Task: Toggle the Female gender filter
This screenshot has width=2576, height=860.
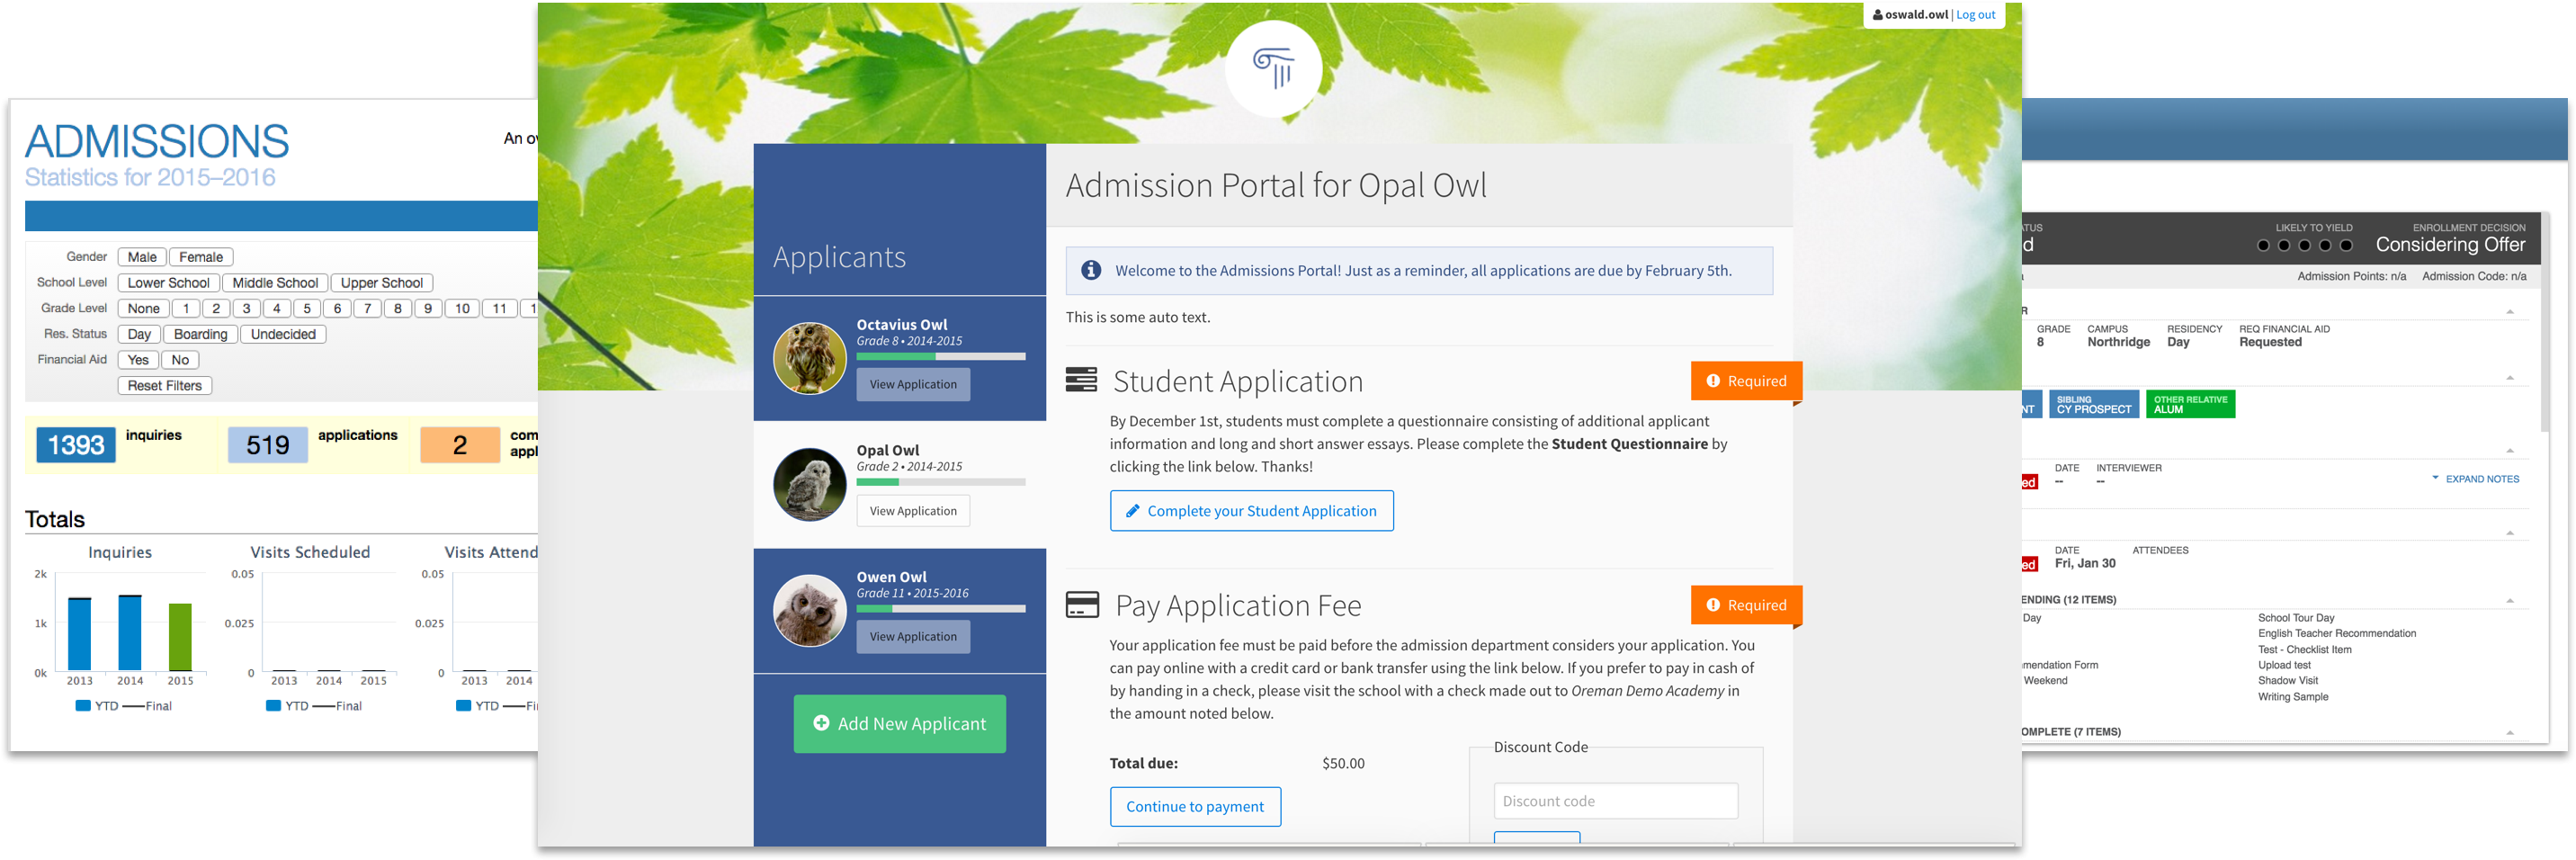Action: coord(201,257)
